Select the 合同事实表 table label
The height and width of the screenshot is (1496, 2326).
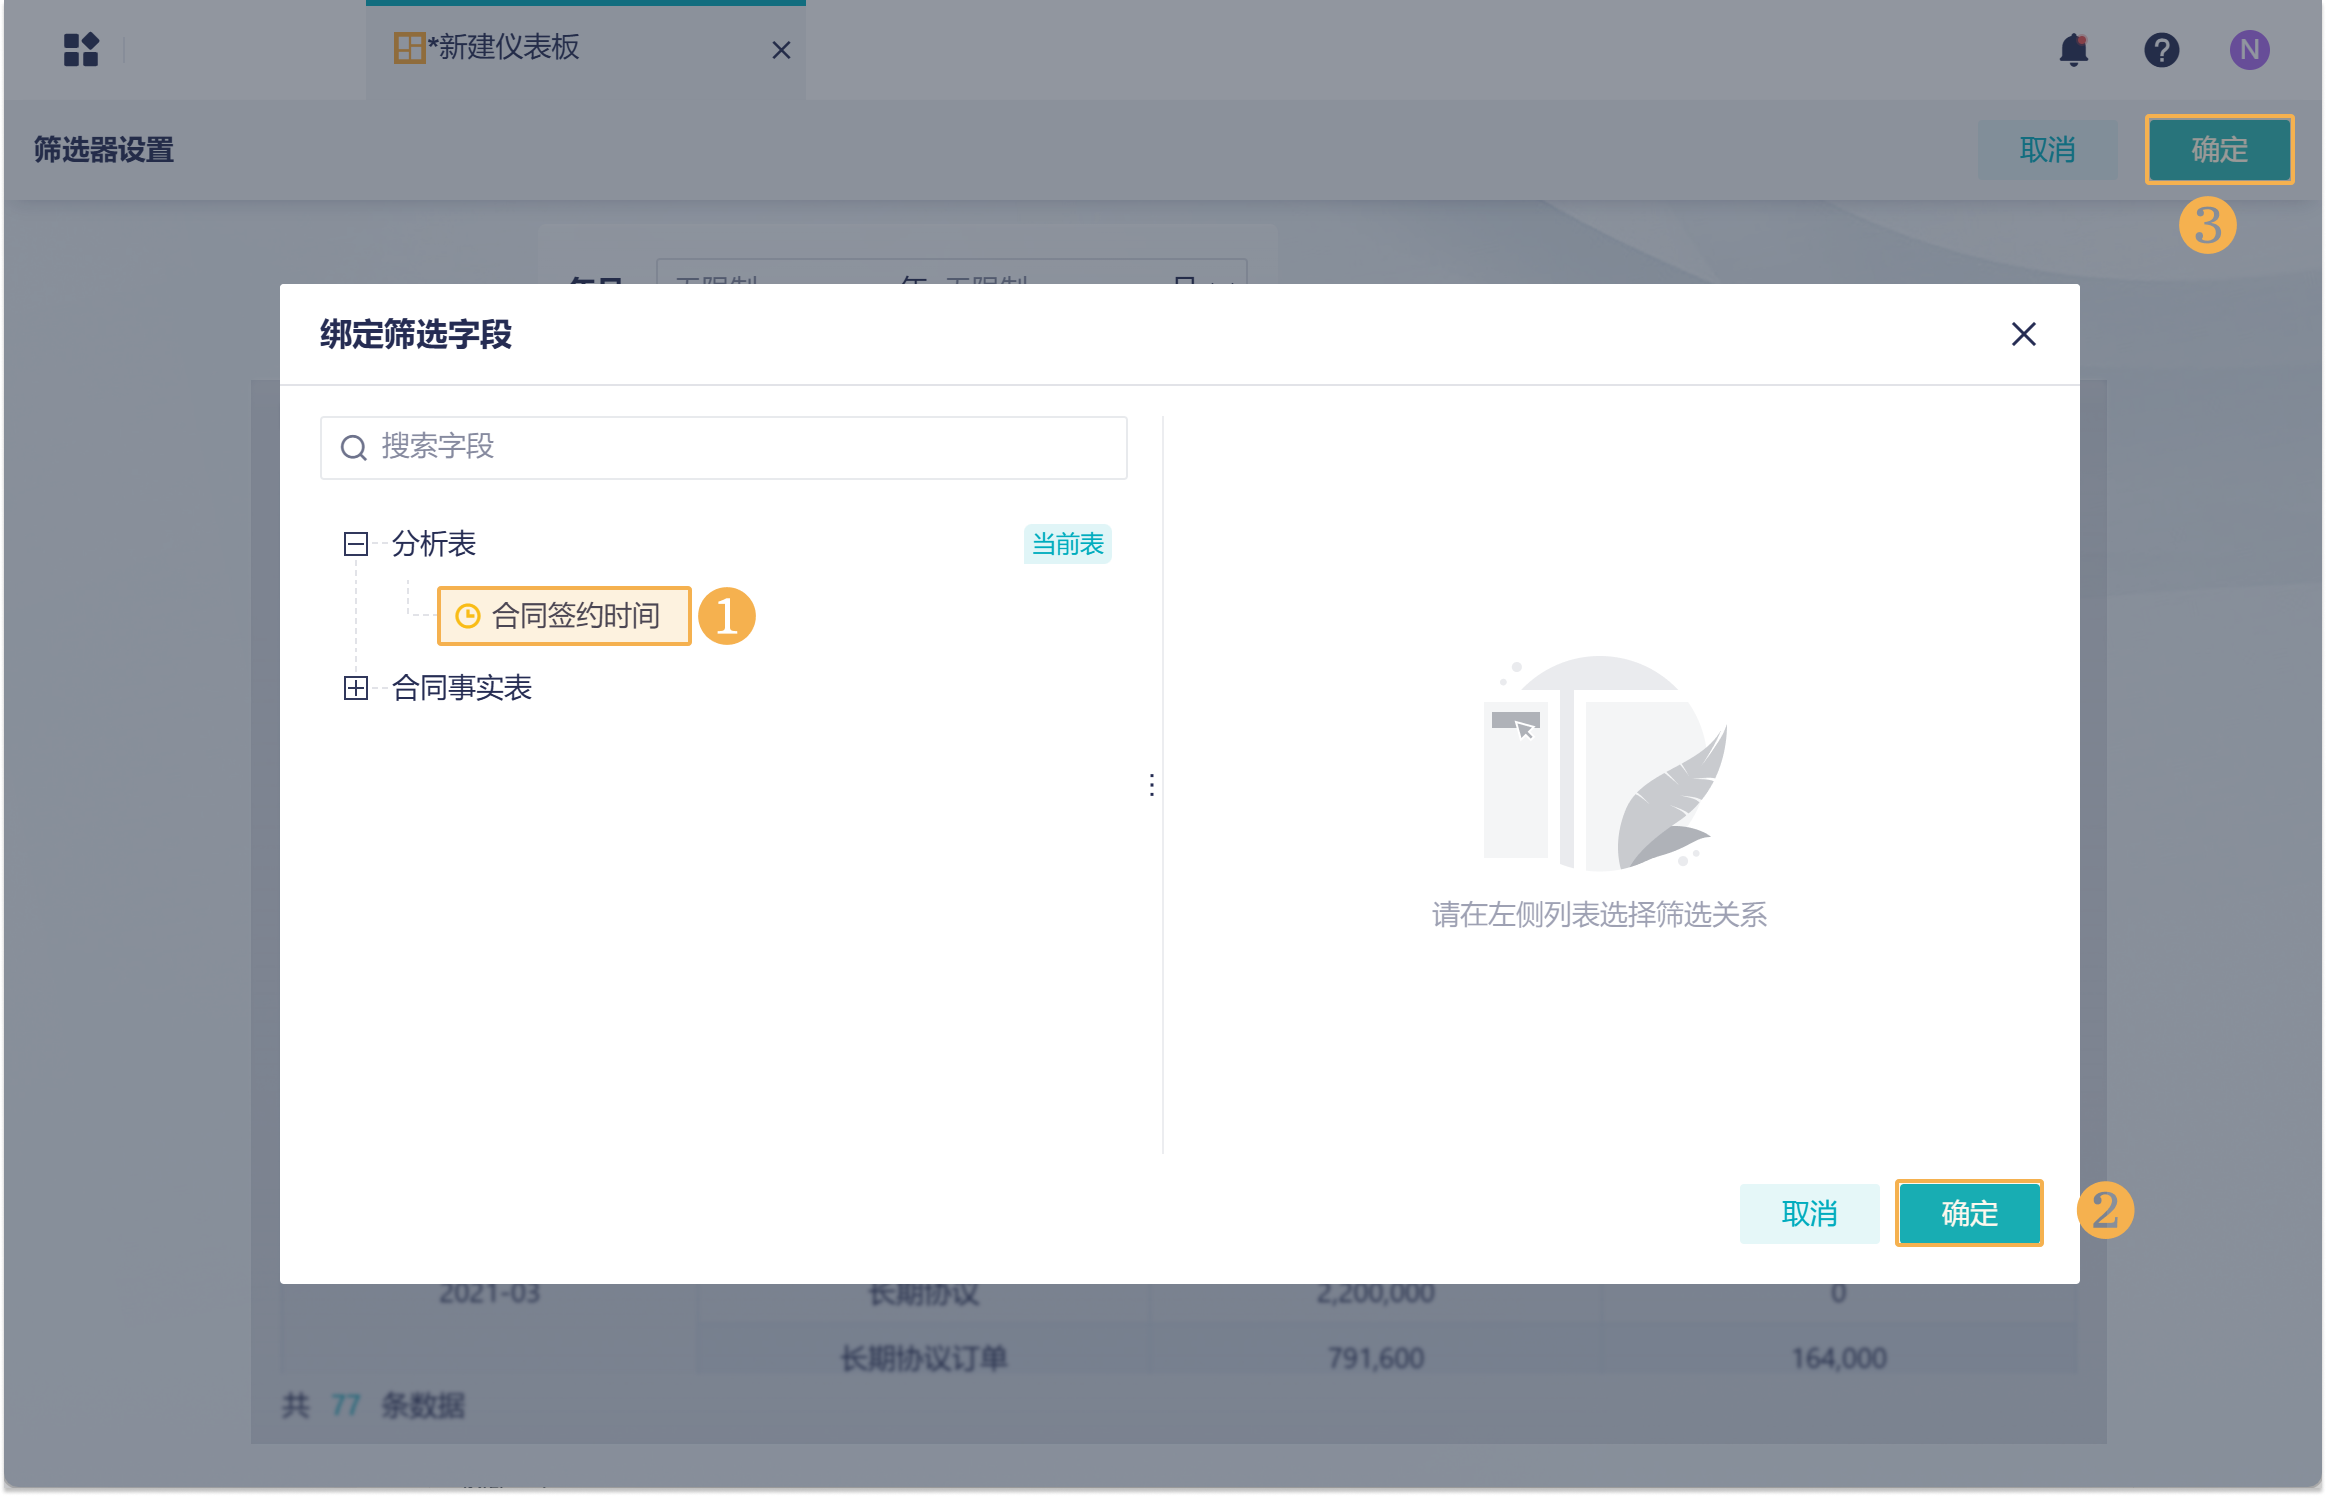[x=461, y=688]
